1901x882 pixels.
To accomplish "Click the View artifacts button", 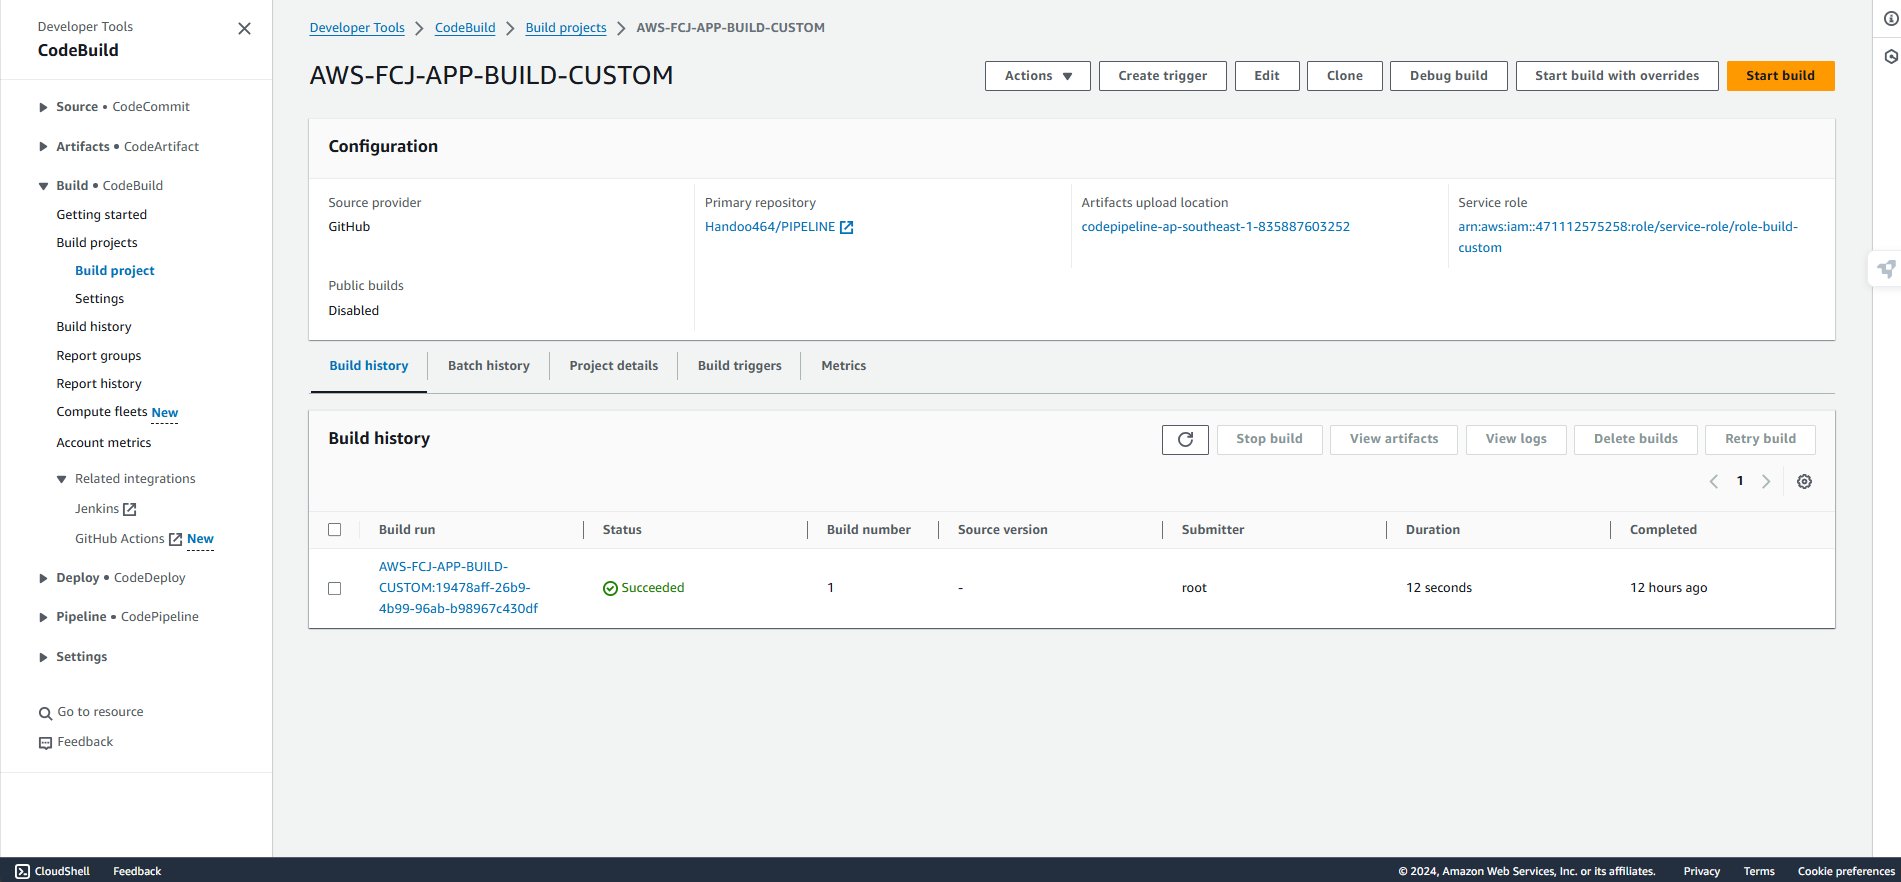I will point(1393,439).
